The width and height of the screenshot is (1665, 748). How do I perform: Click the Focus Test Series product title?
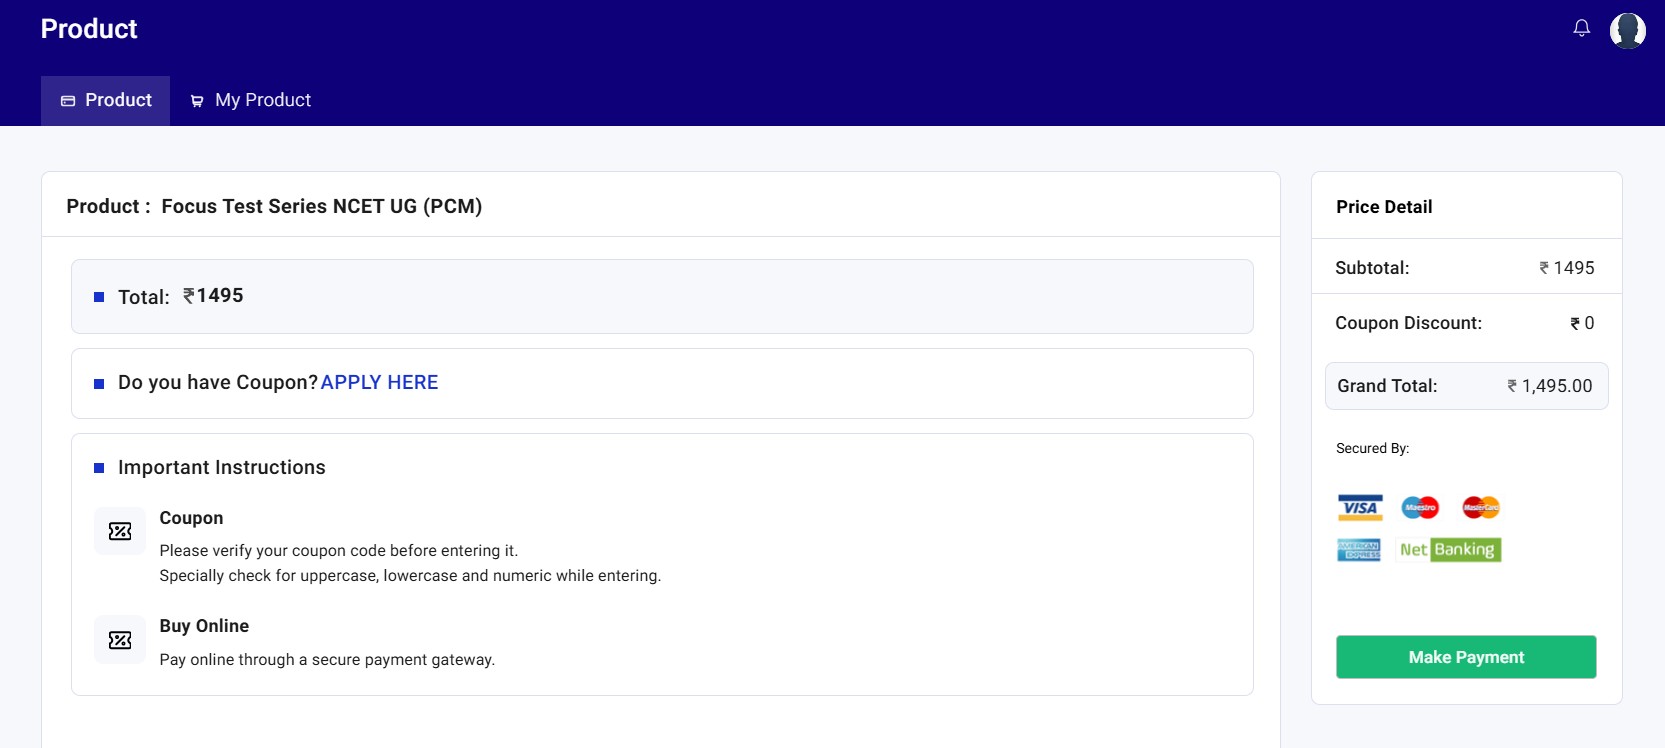coord(321,206)
